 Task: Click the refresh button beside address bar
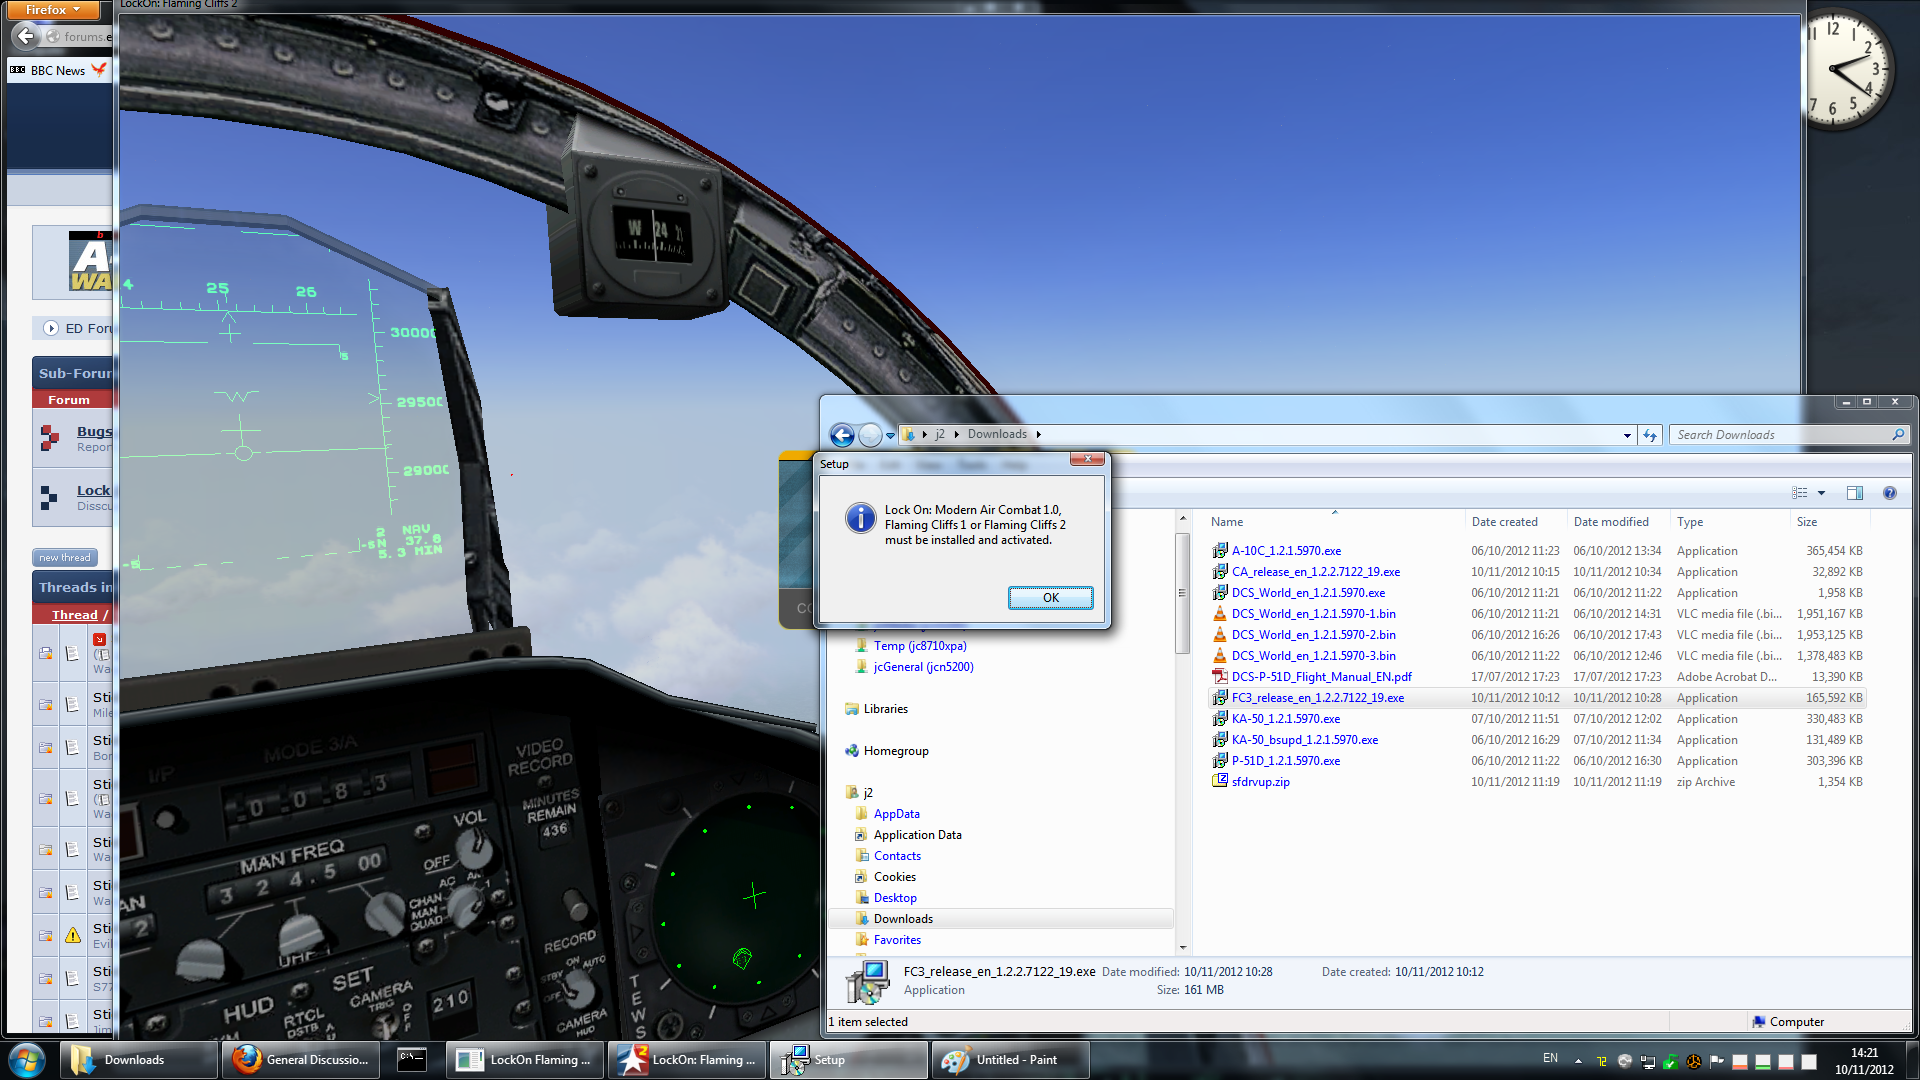1650,435
